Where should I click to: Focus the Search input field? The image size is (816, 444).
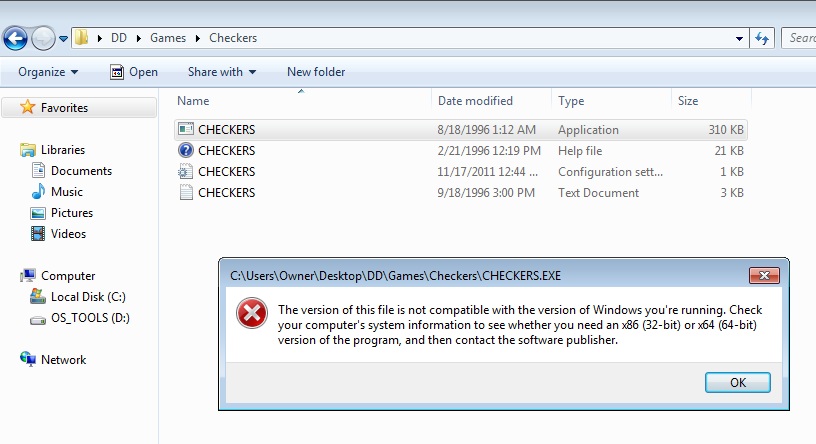tap(799, 38)
